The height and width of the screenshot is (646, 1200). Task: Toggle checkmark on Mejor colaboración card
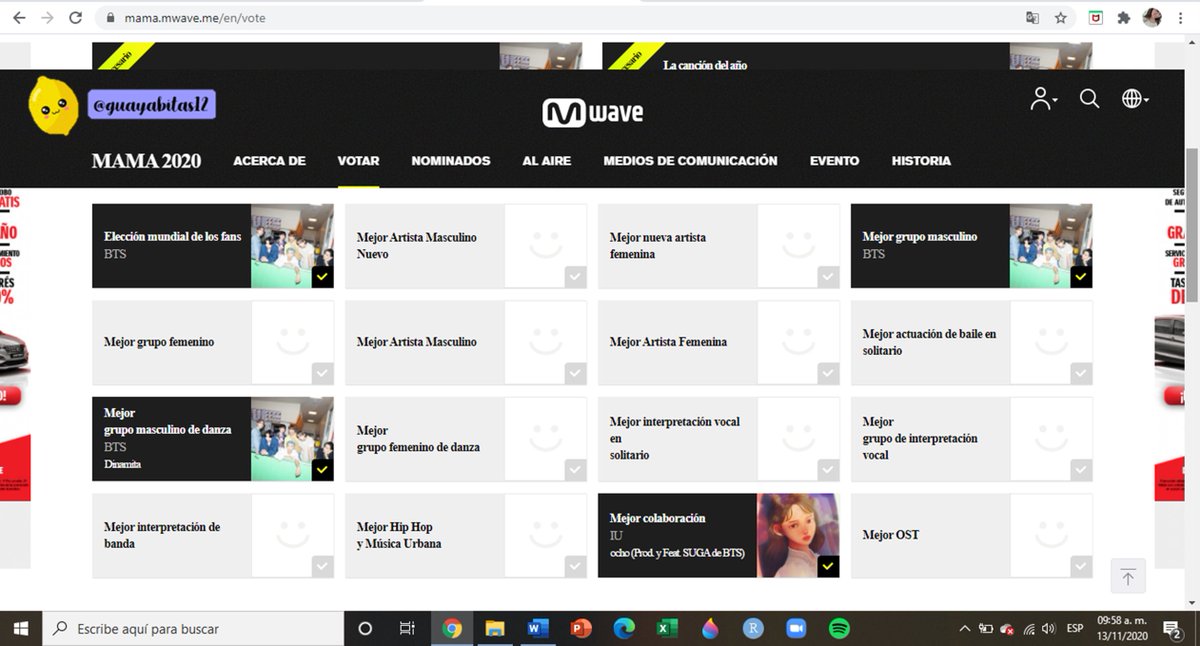click(x=828, y=567)
